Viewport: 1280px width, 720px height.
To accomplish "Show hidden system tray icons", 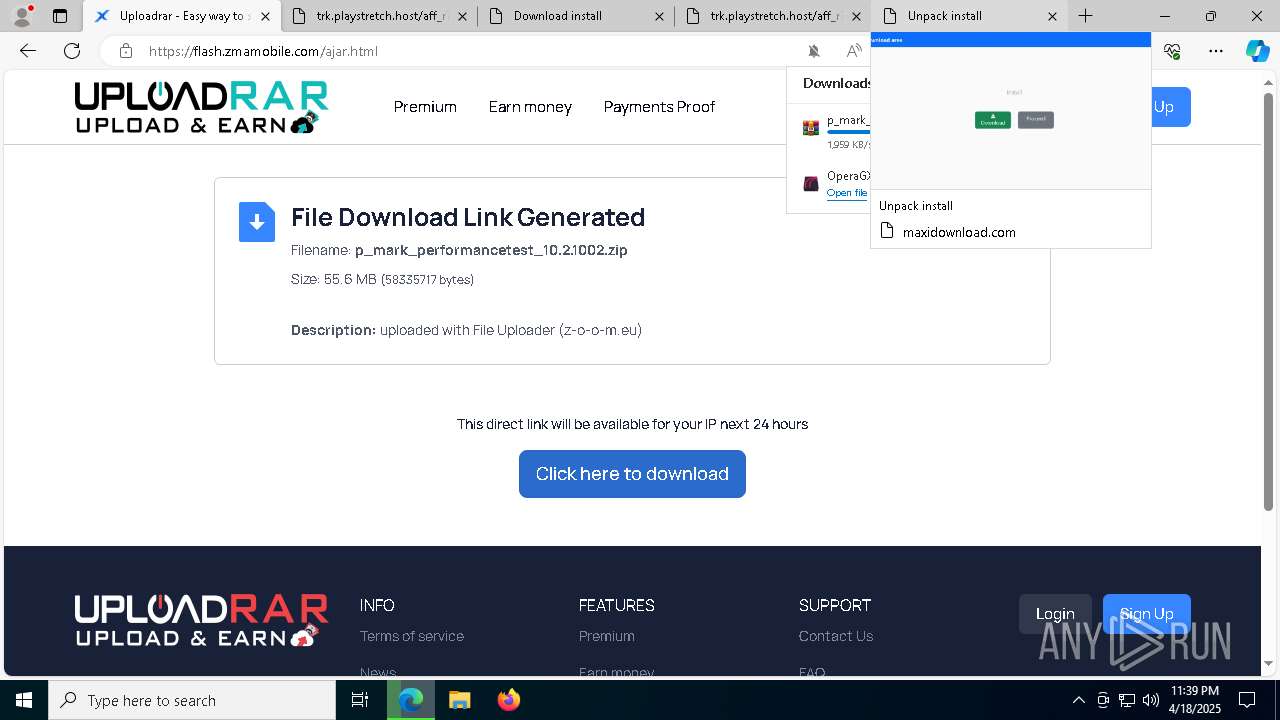I will coord(1078,700).
